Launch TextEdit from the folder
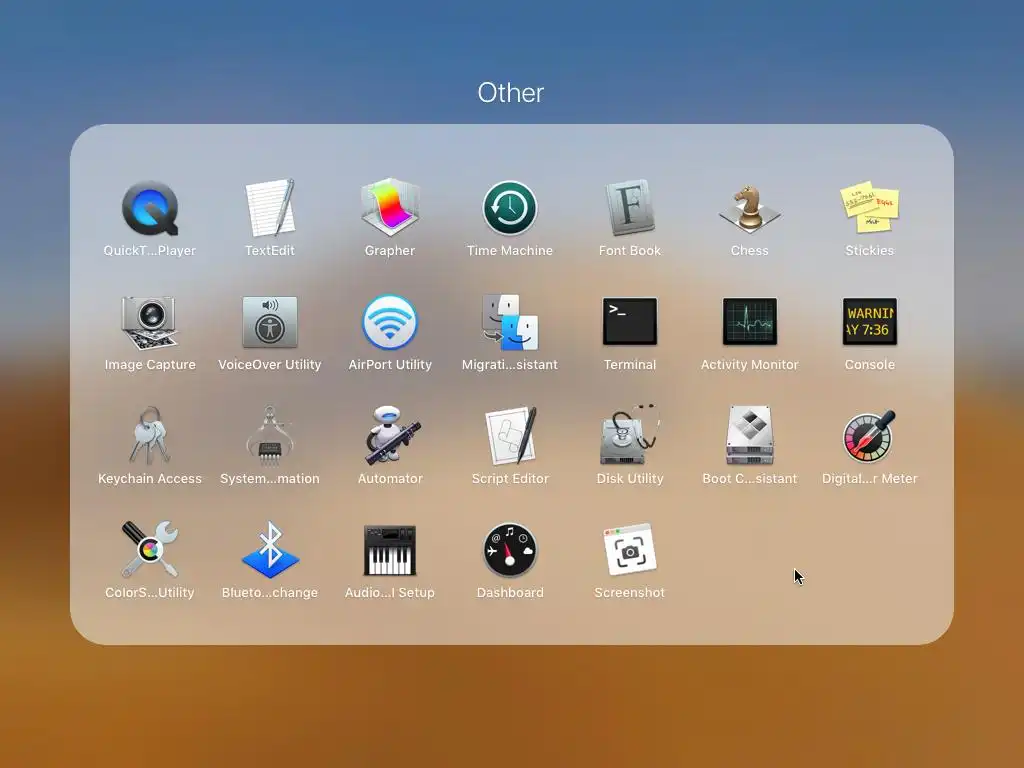Screen dimensions: 1024x768 point(270,208)
